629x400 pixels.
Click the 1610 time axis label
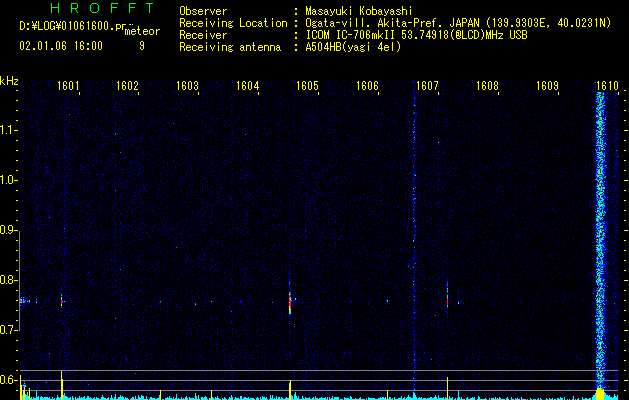click(607, 86)
